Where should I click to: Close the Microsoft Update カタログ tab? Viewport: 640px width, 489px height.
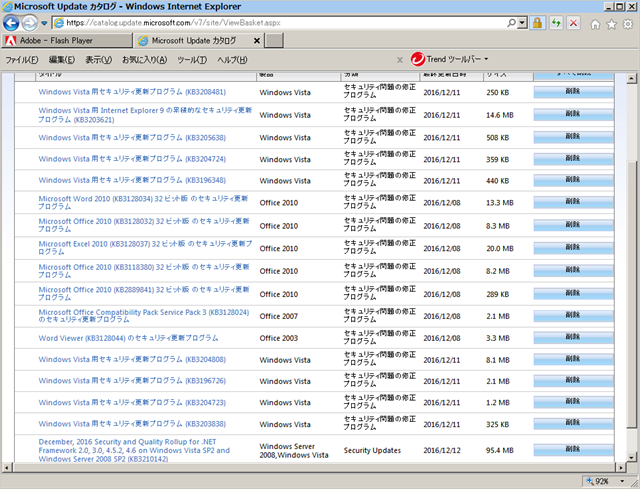[x=257, y=40]
